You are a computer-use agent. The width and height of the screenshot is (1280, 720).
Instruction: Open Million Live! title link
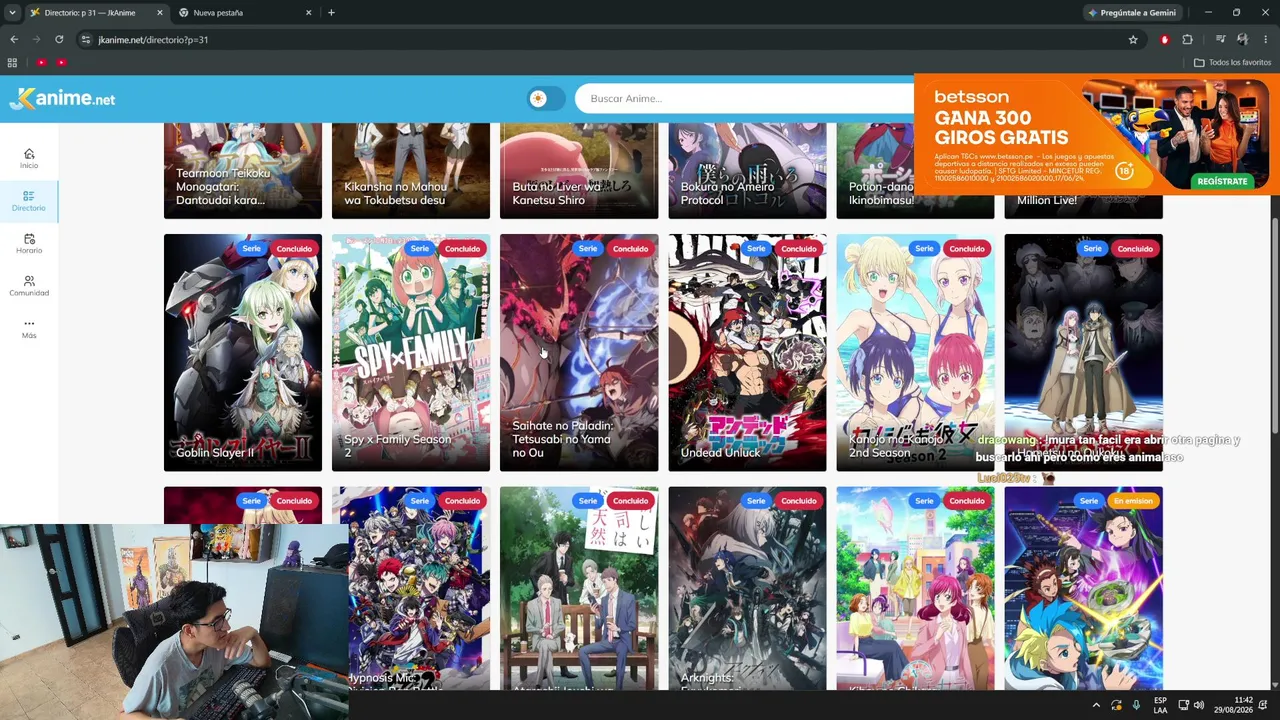point(1047,200)
